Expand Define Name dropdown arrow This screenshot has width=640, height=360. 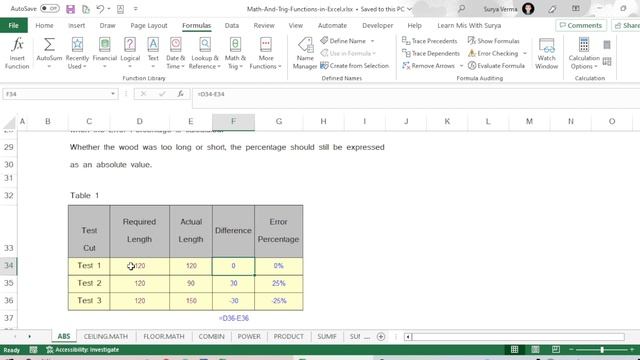[x=372, y=41]
